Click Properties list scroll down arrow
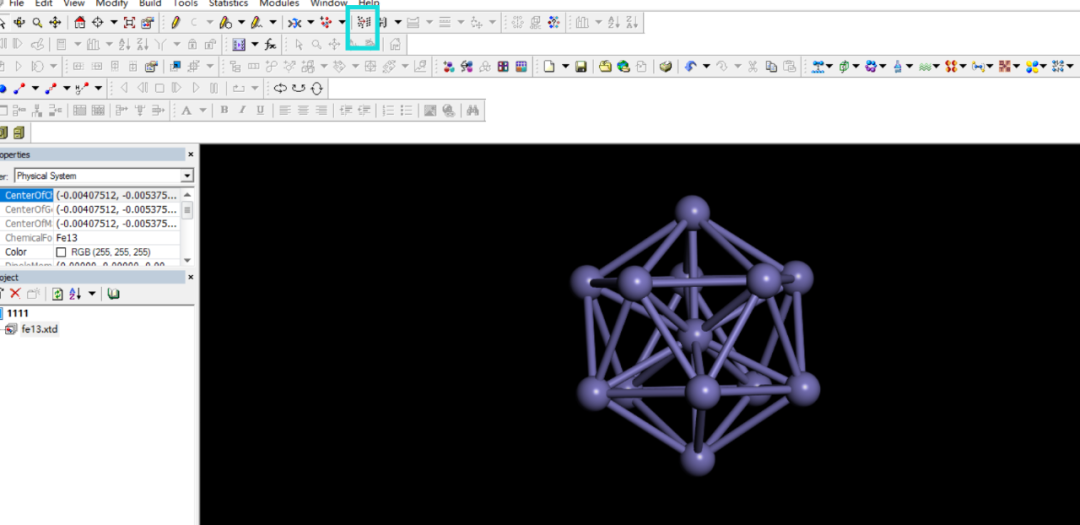 187,260
